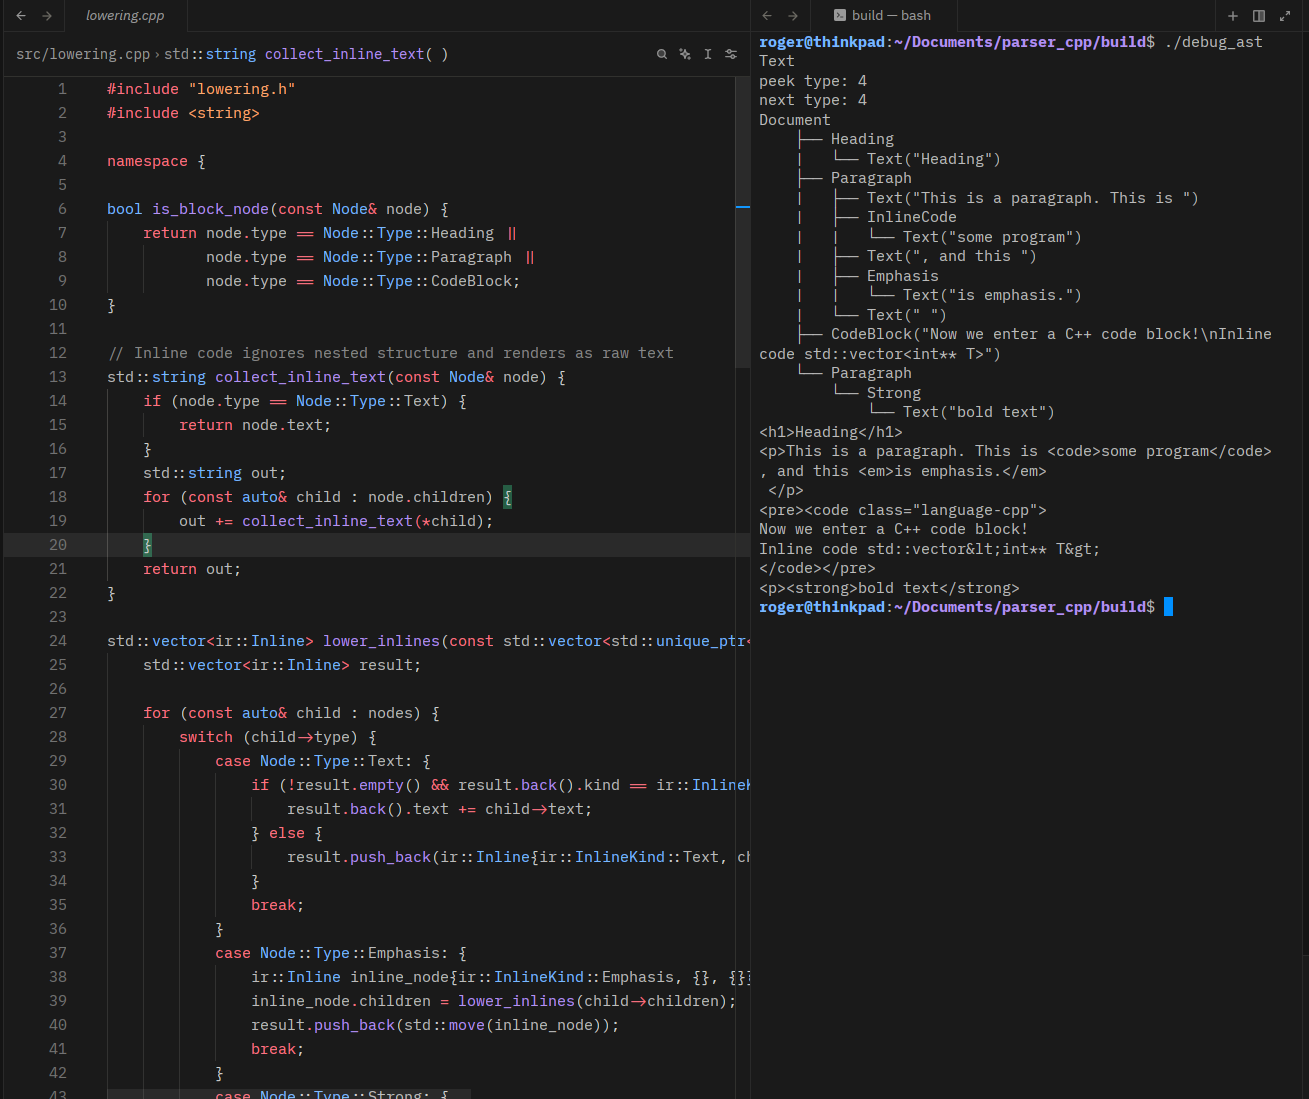Screen dimensions: 1309x1099
Task: Click 'result;' declaration on line 25
Action: [x=390, y=665]
